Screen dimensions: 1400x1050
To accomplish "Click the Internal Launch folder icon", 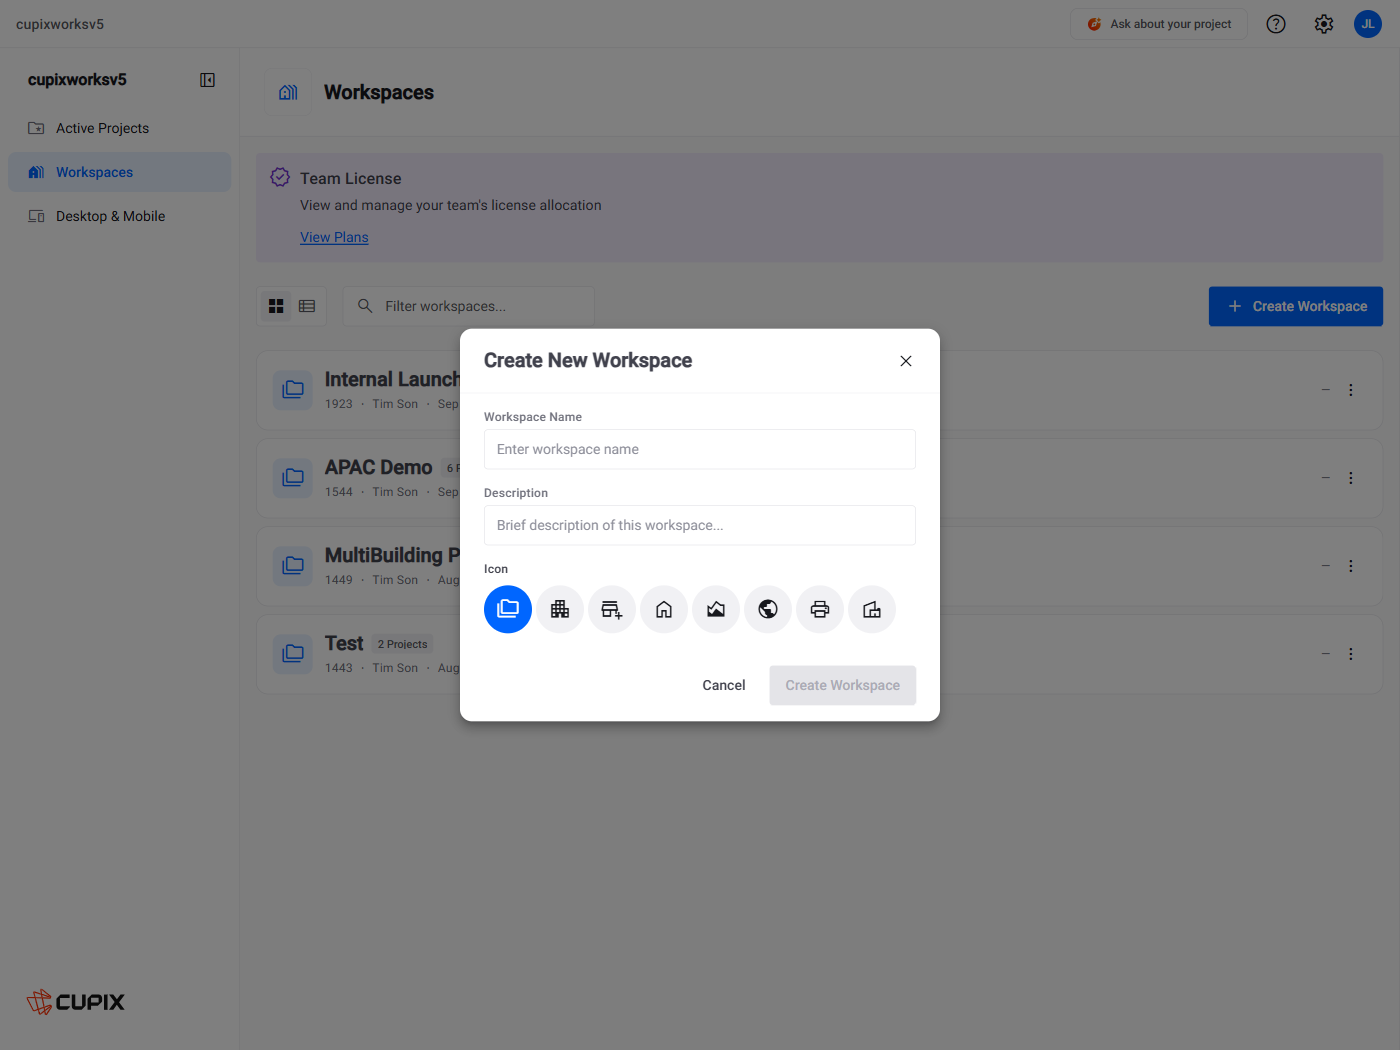I will pyautogui.click(x=293, y=390).
